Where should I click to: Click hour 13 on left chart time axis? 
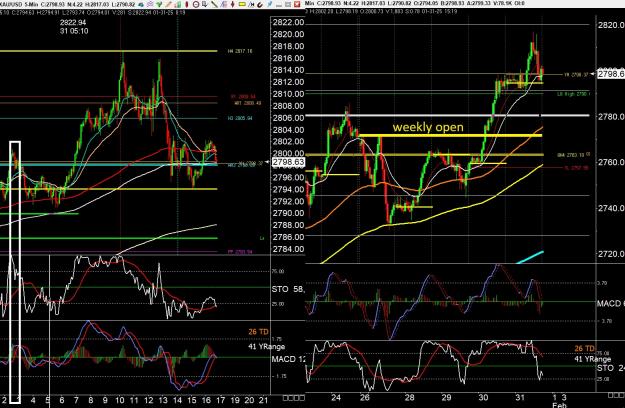tap(163, 400)
